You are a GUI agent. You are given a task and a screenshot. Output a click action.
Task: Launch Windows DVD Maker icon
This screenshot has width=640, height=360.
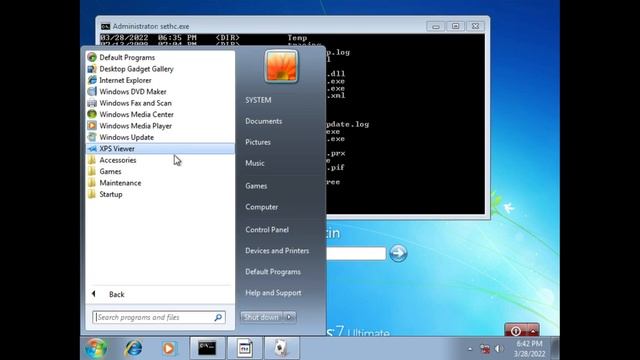(92, 92)
